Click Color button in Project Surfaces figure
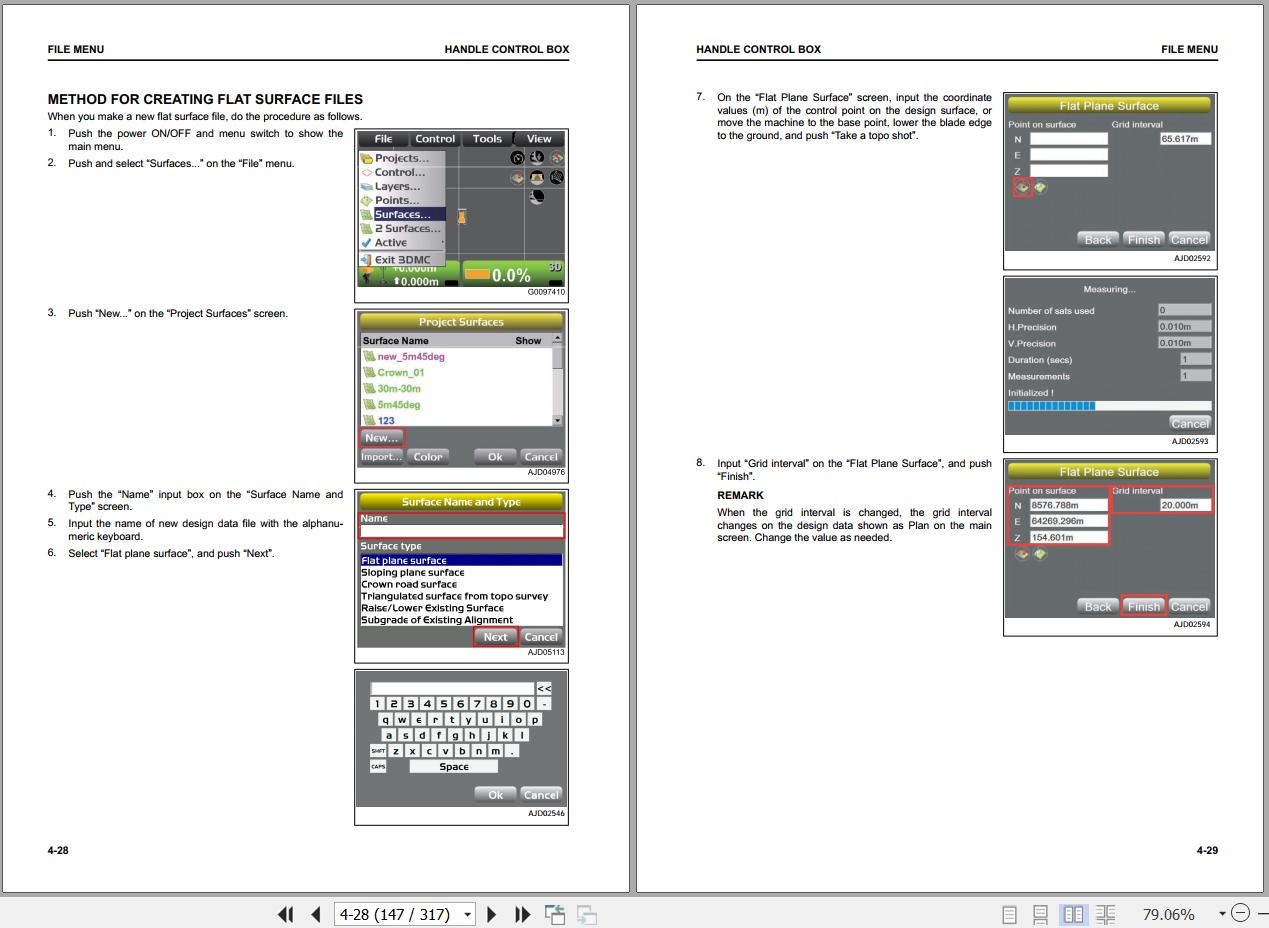This screenshot has height=928, width=1269. point(428,457)
